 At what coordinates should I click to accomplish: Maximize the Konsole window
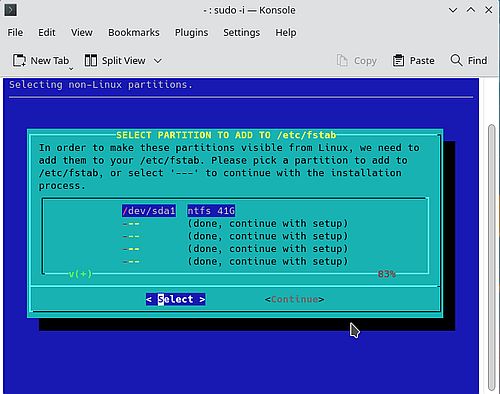471,10
